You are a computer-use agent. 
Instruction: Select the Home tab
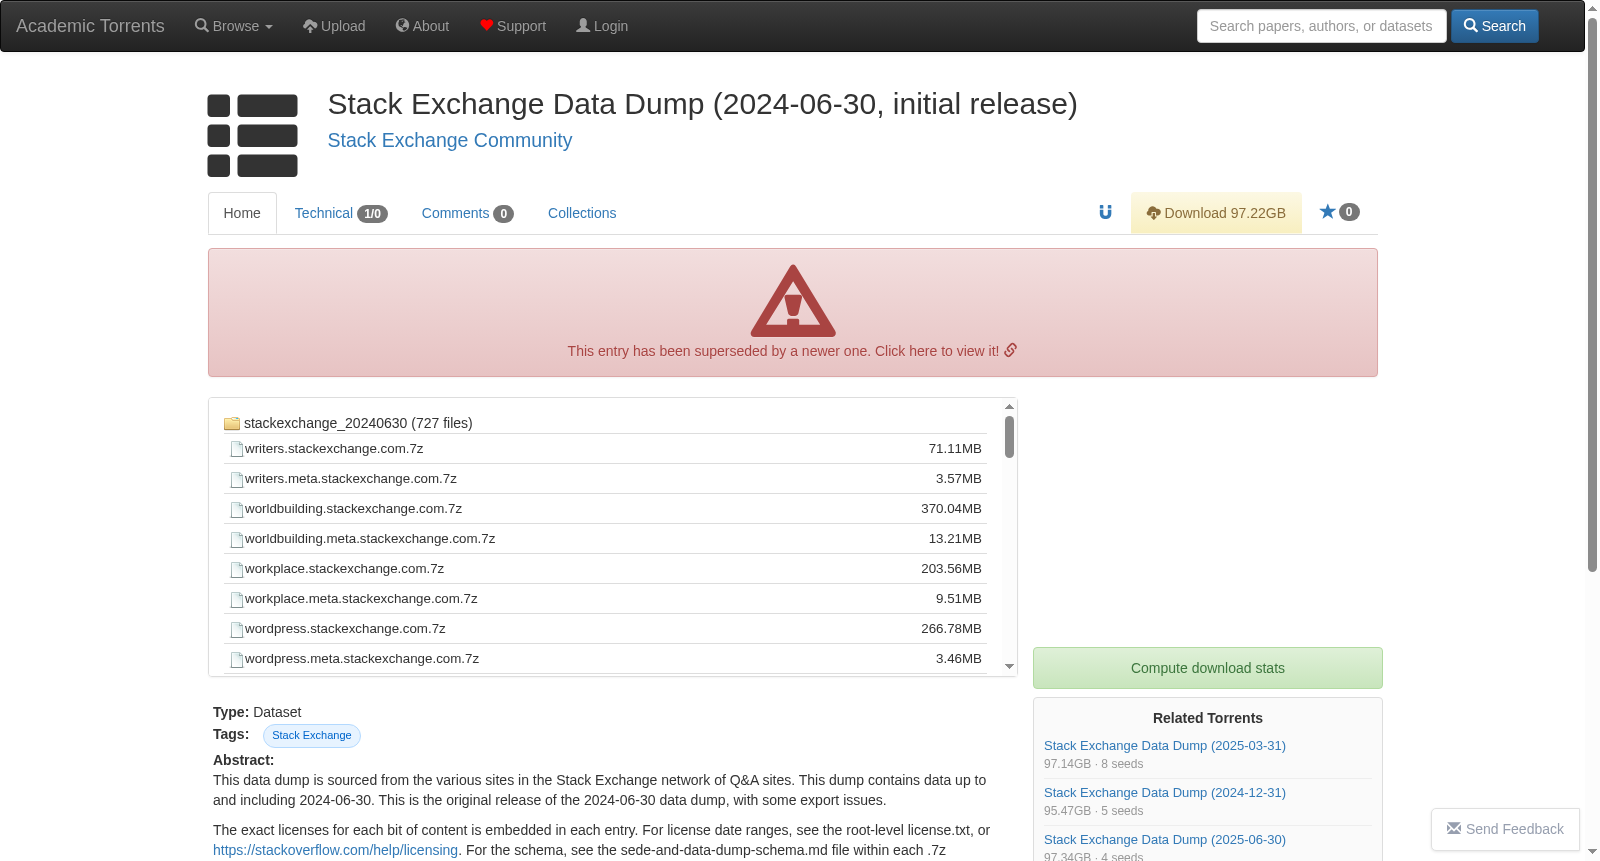242,213
